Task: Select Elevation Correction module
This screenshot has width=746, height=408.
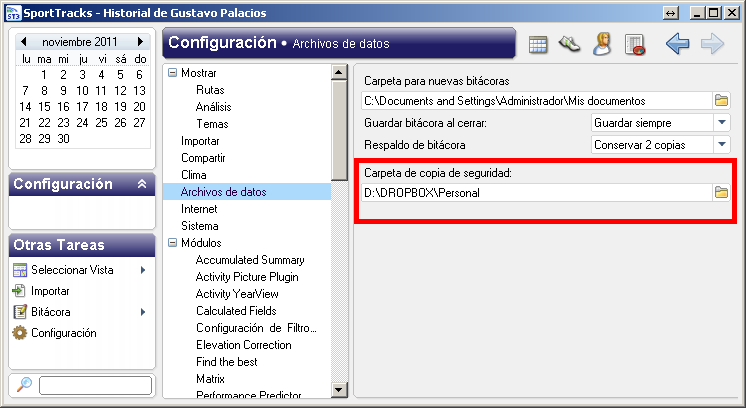Action: (244, 345)
